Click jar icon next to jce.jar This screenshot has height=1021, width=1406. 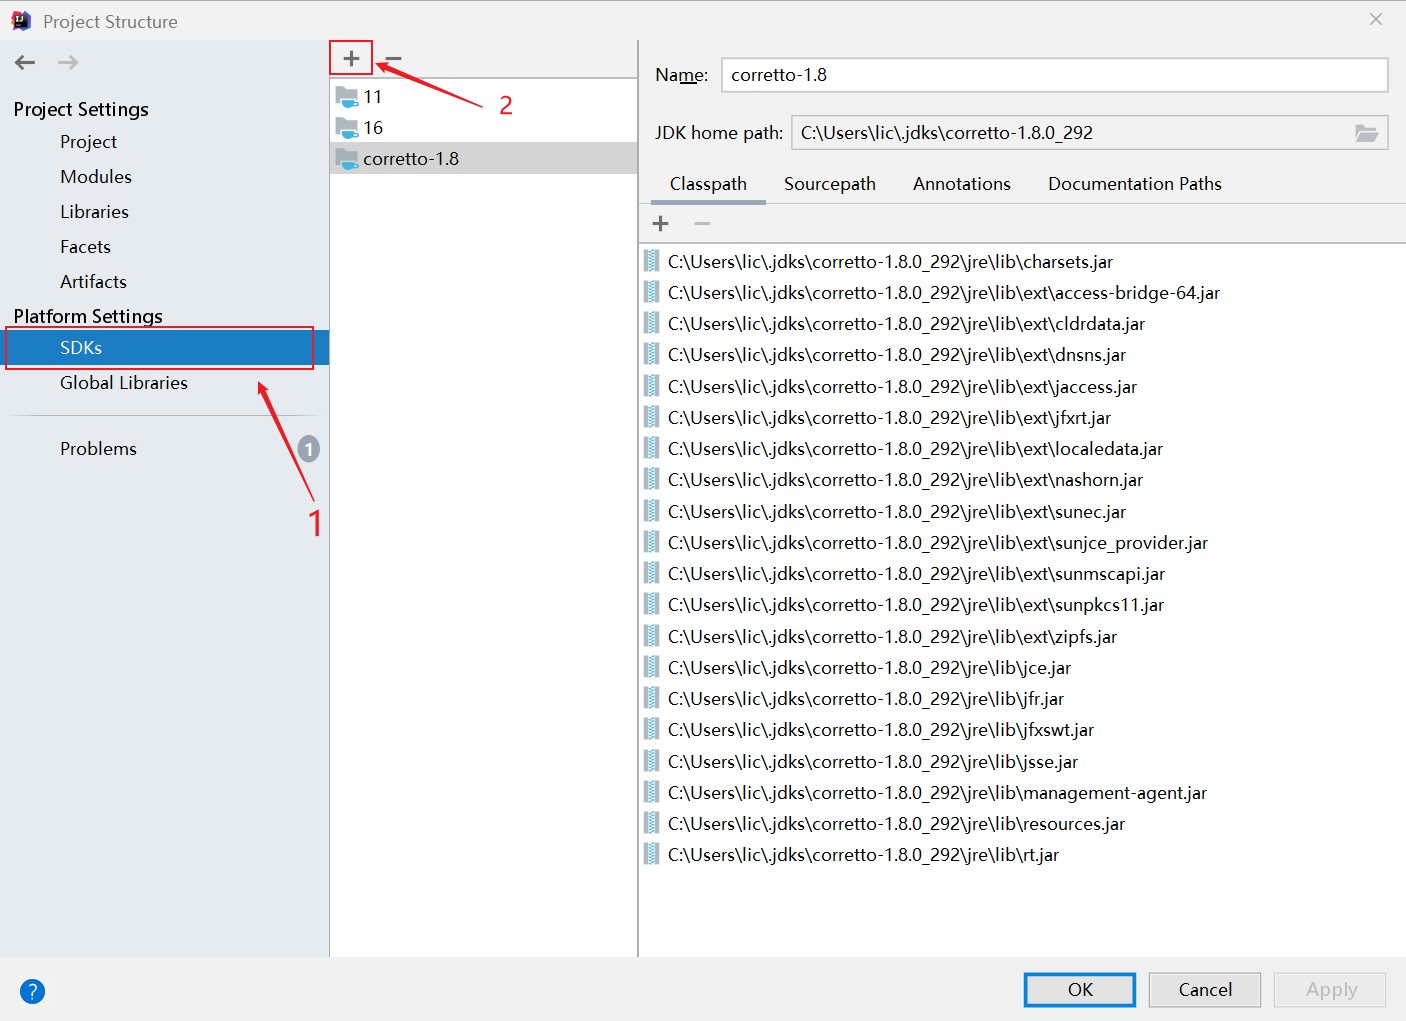point(651,667)
